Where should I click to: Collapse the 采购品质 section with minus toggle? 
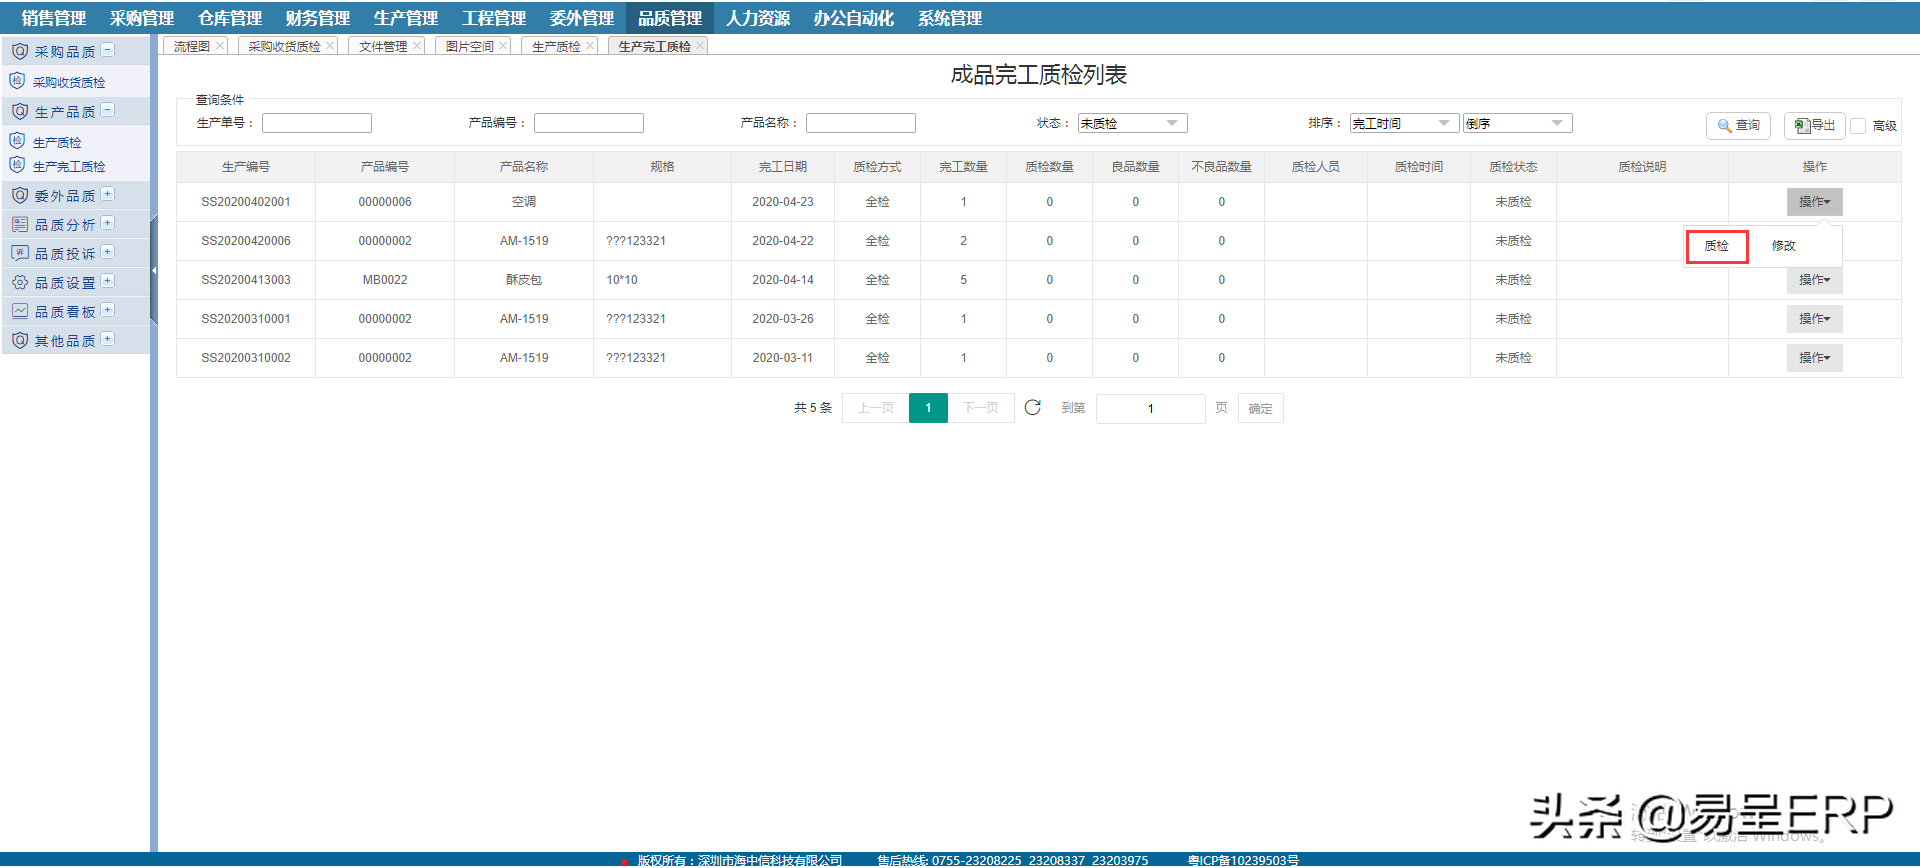coord(108,50)
